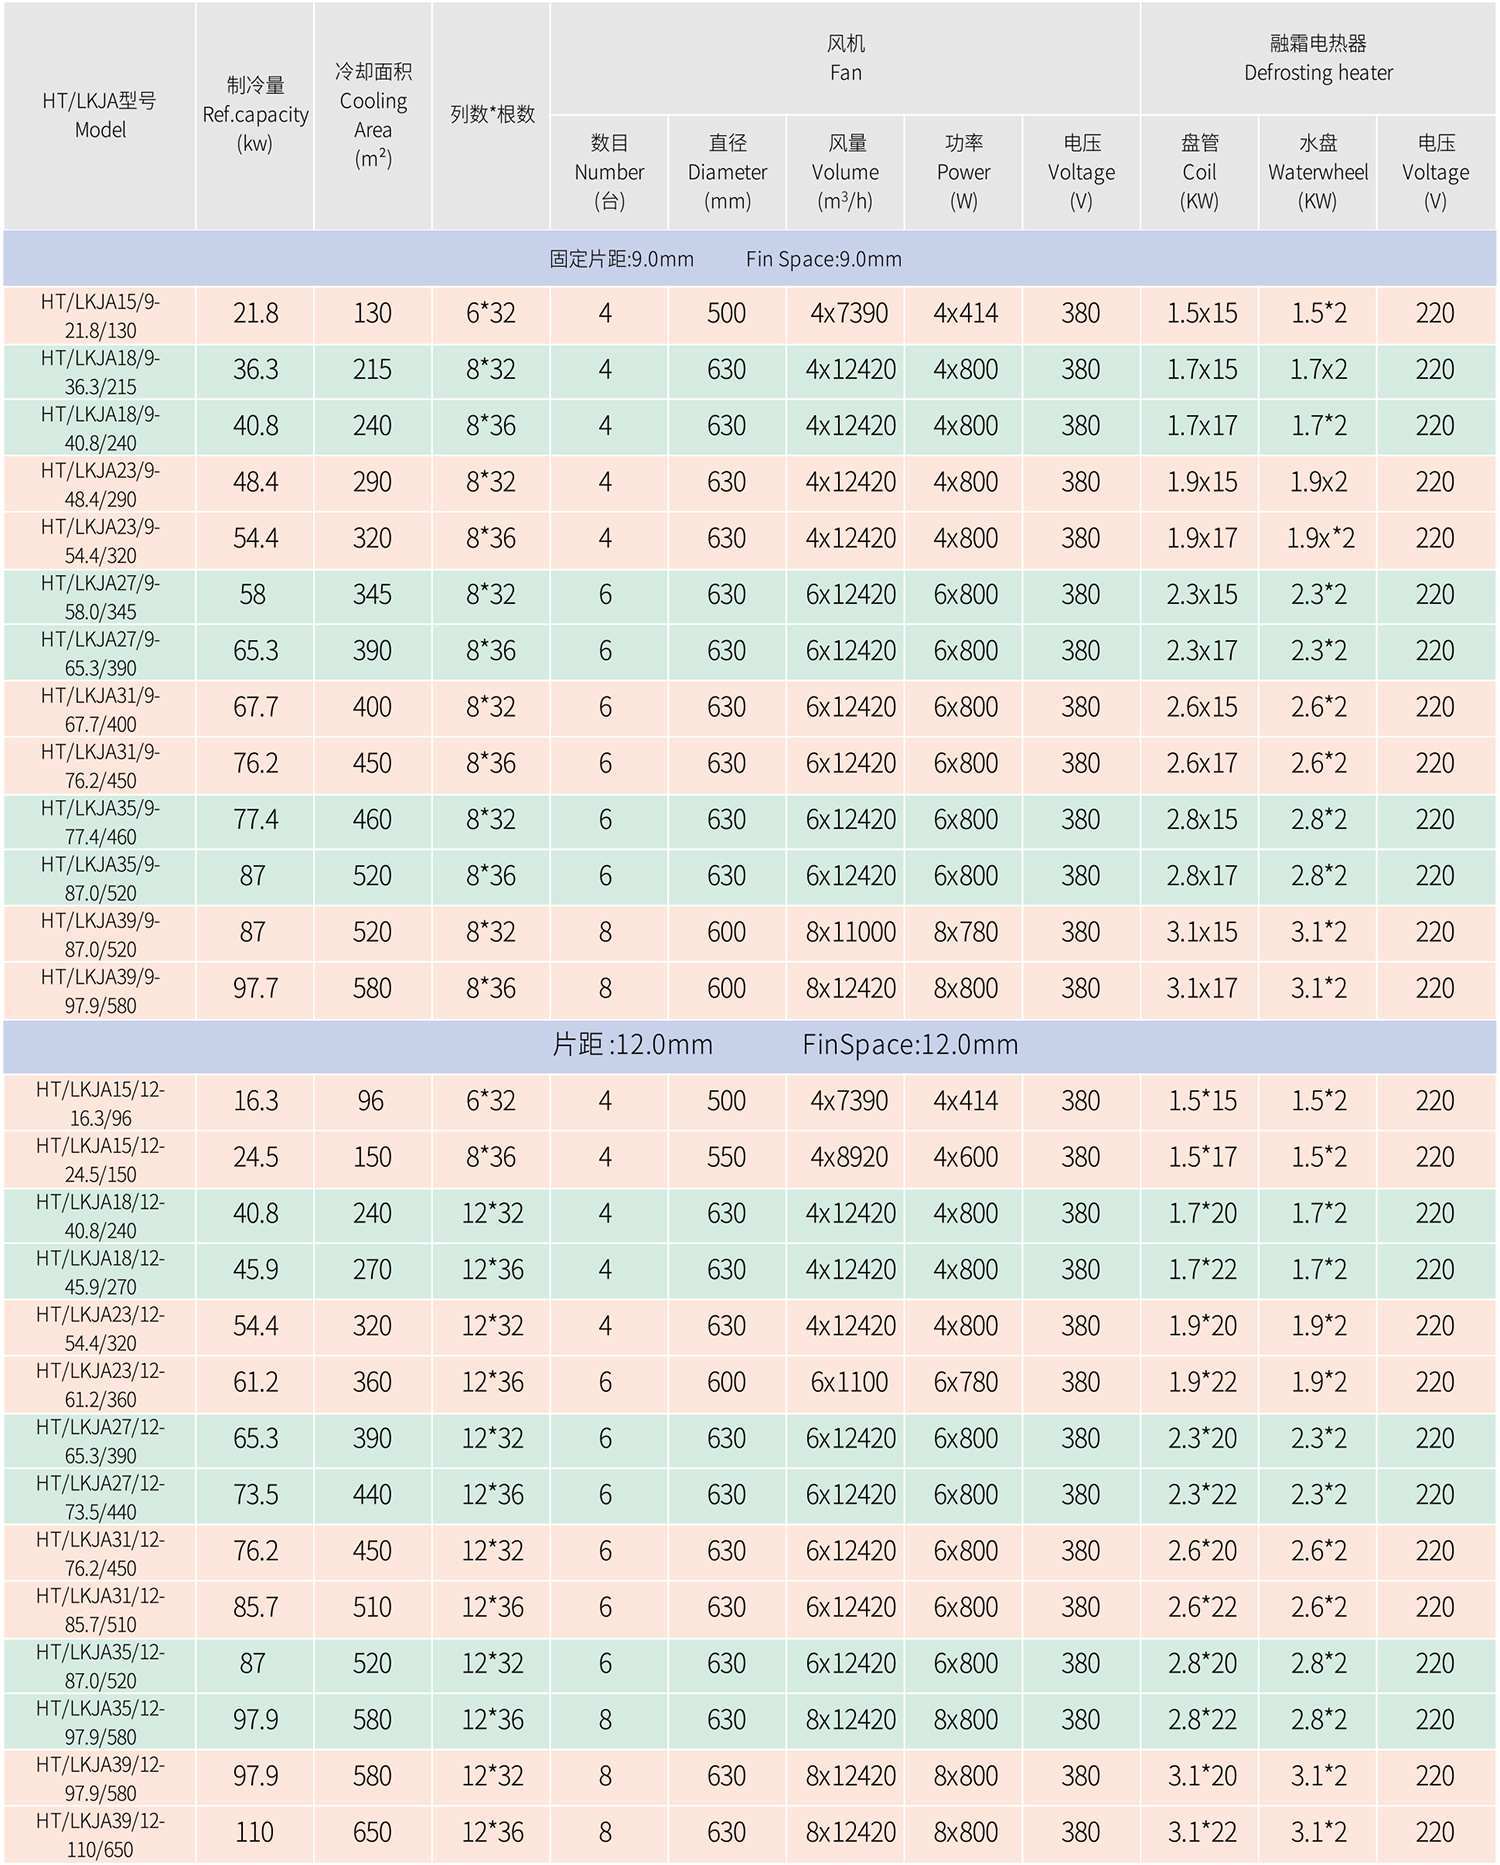The width and height of the screenshot is (1500, 1865).
Task: Click model "HT/LKJA35/12-97.9/580"
Action: (100, 1722)
